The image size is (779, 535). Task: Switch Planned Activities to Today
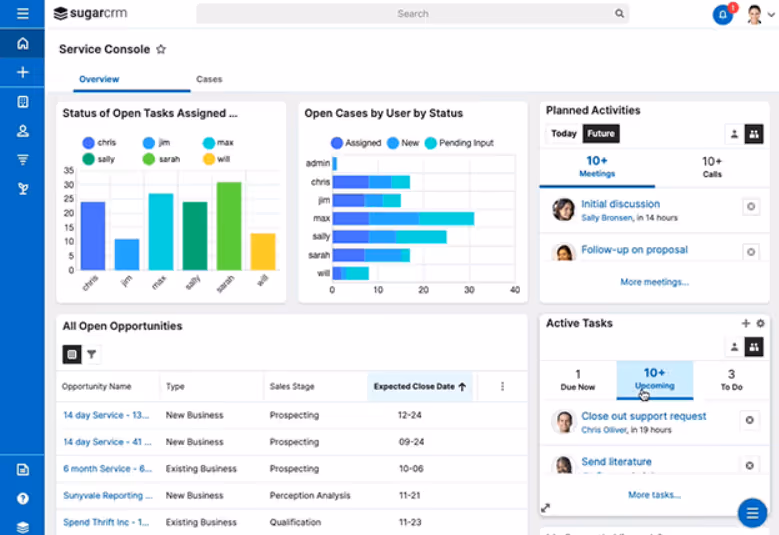(x=564, y=134)
